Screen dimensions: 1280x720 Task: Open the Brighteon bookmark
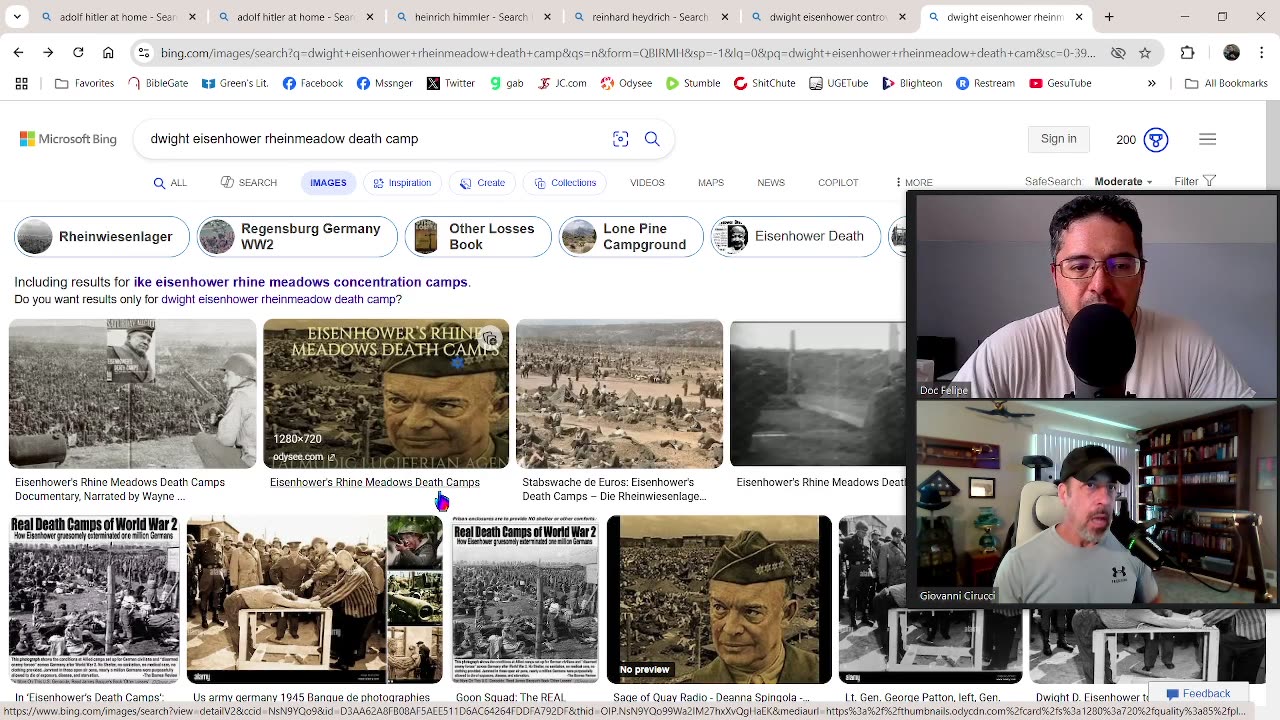[912, 83]
